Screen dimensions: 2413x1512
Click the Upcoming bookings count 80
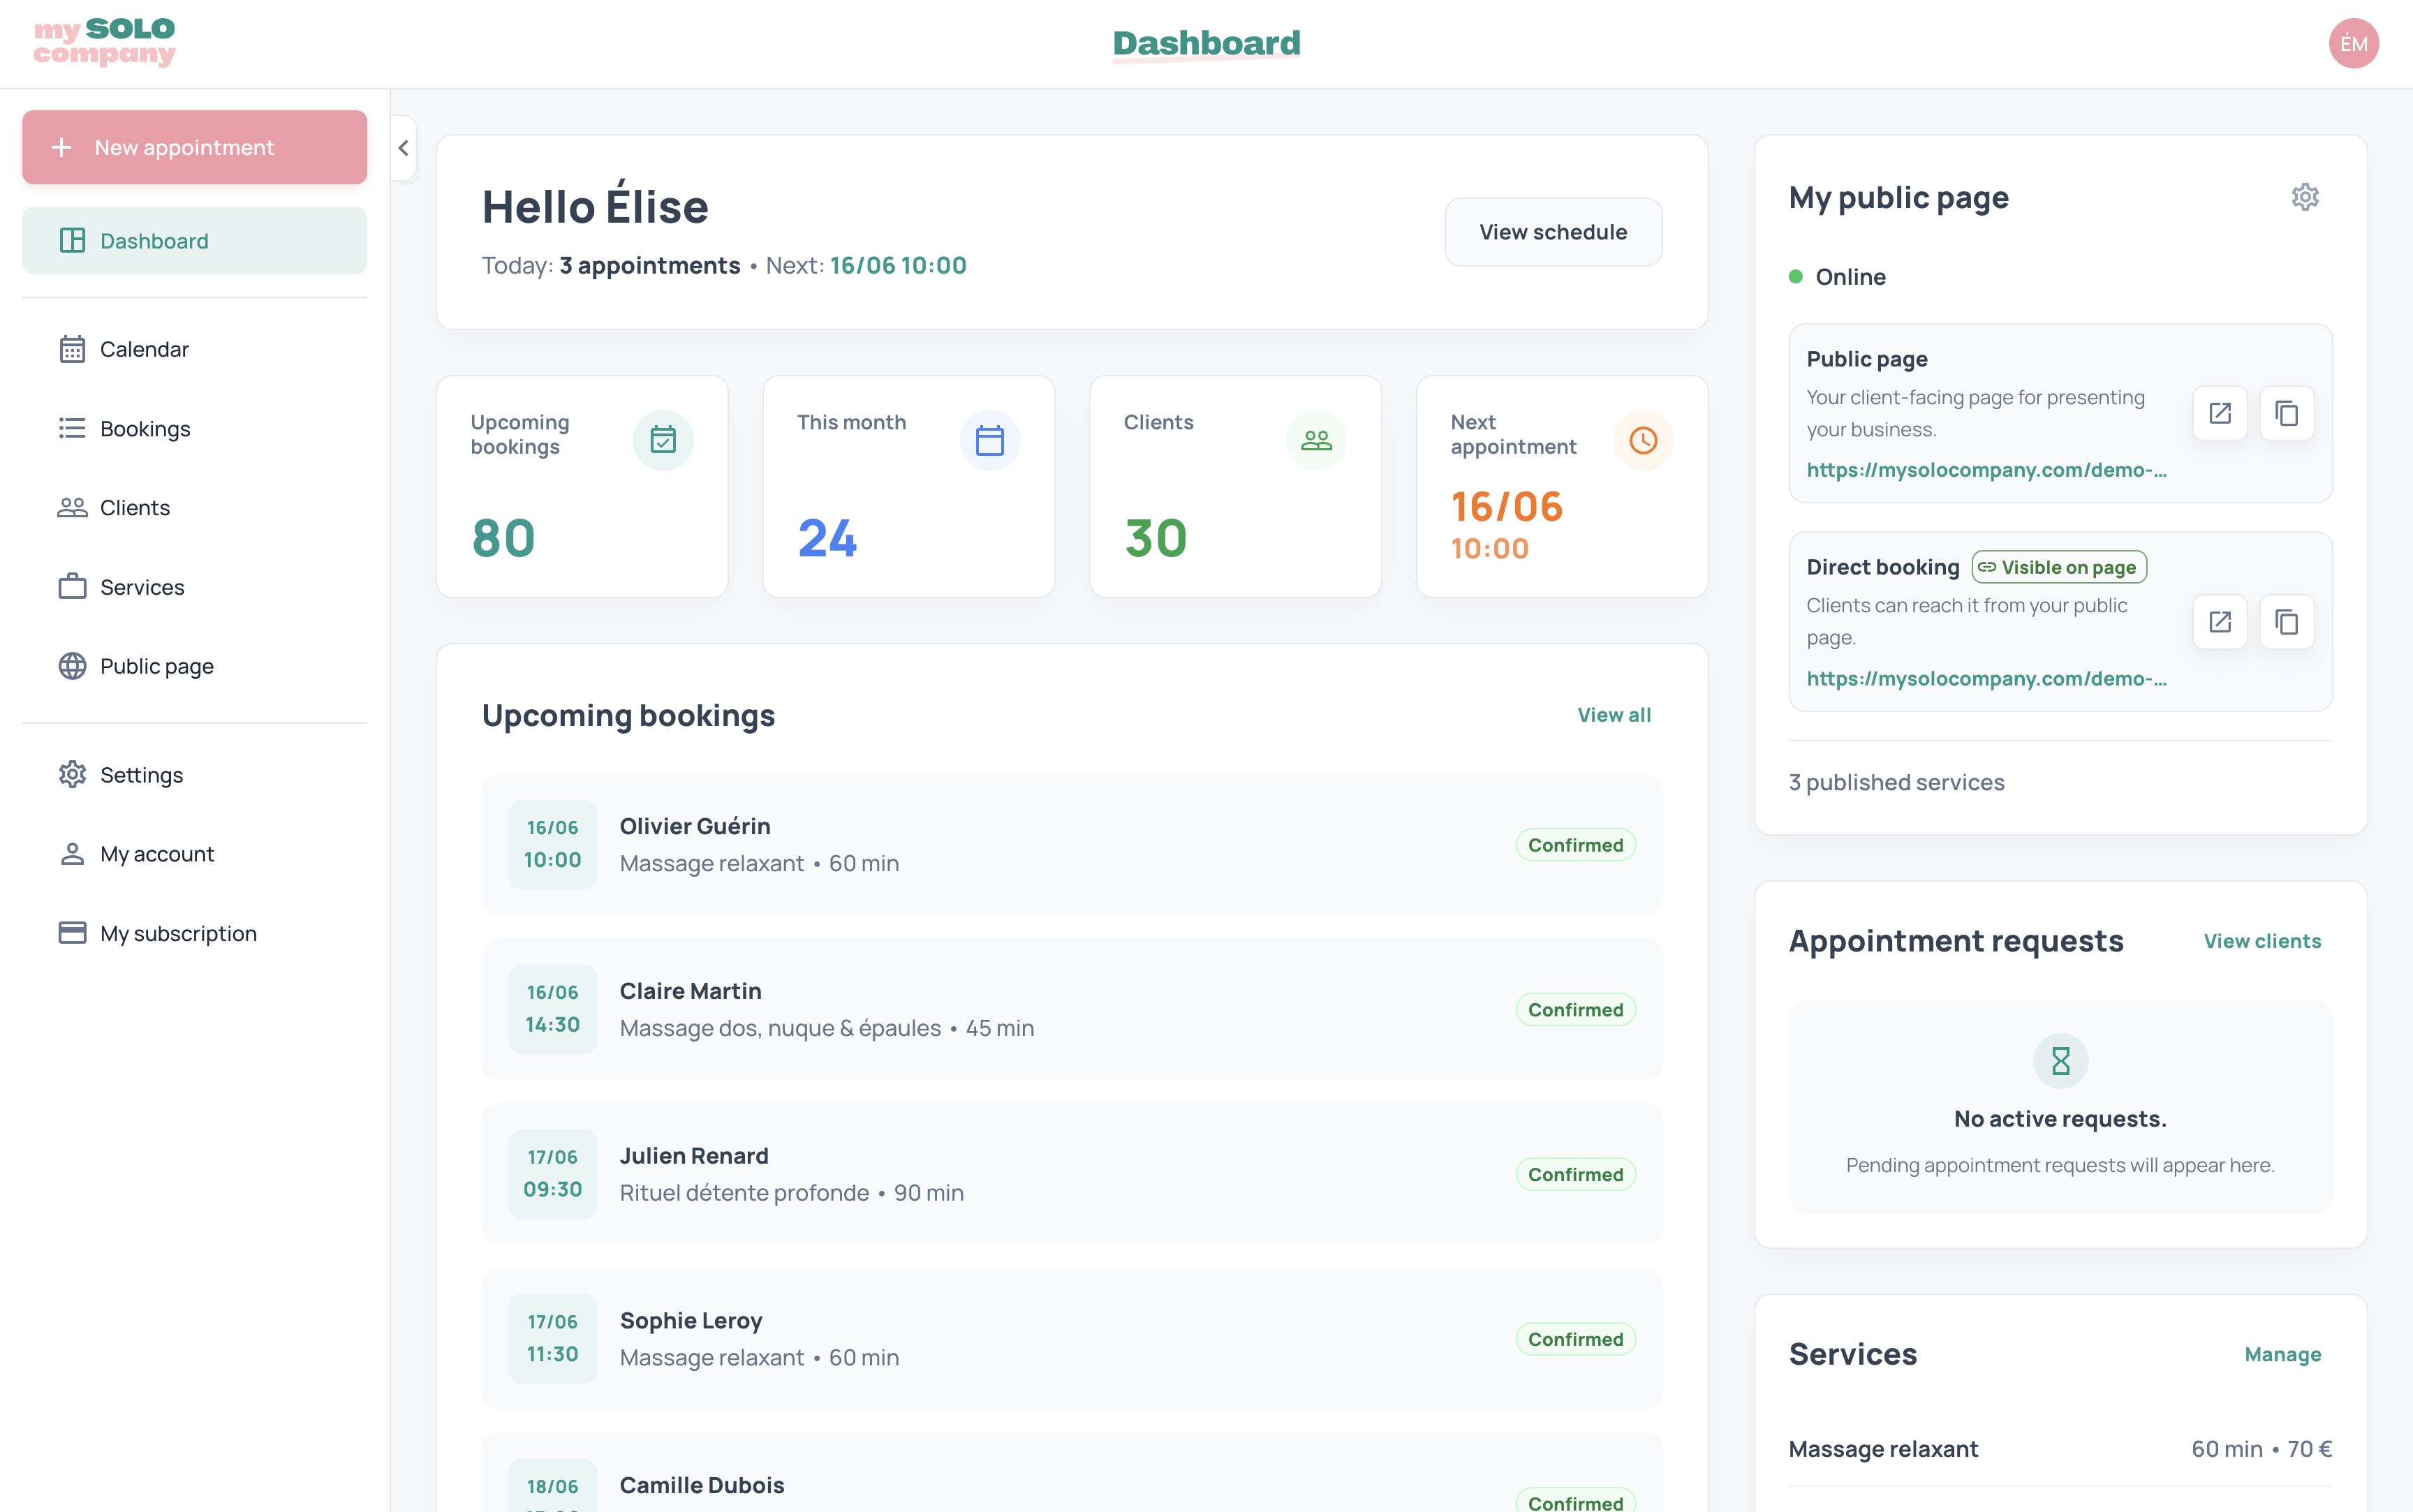pos(504,538)
